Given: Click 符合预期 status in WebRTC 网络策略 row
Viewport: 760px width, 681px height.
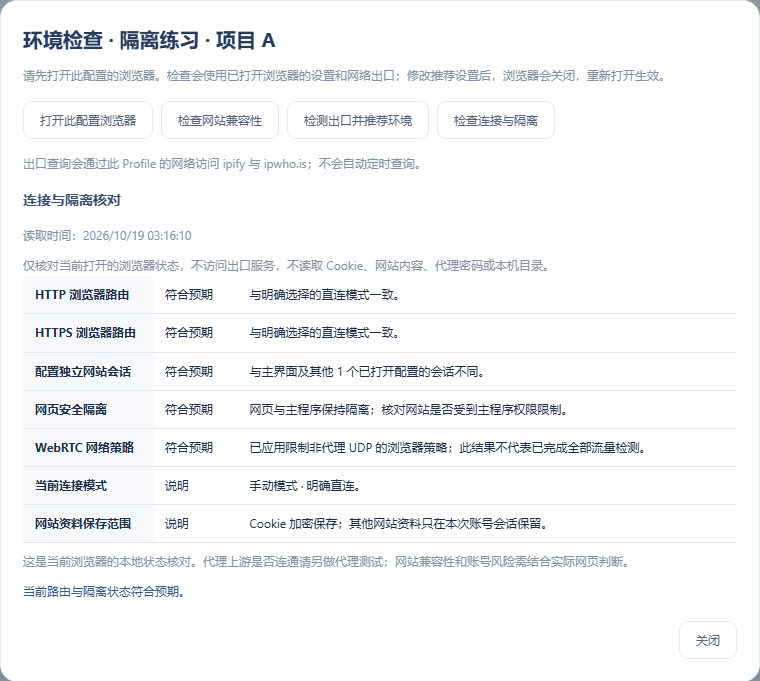Looking at the screenshot, I should [x=189, y=447].
